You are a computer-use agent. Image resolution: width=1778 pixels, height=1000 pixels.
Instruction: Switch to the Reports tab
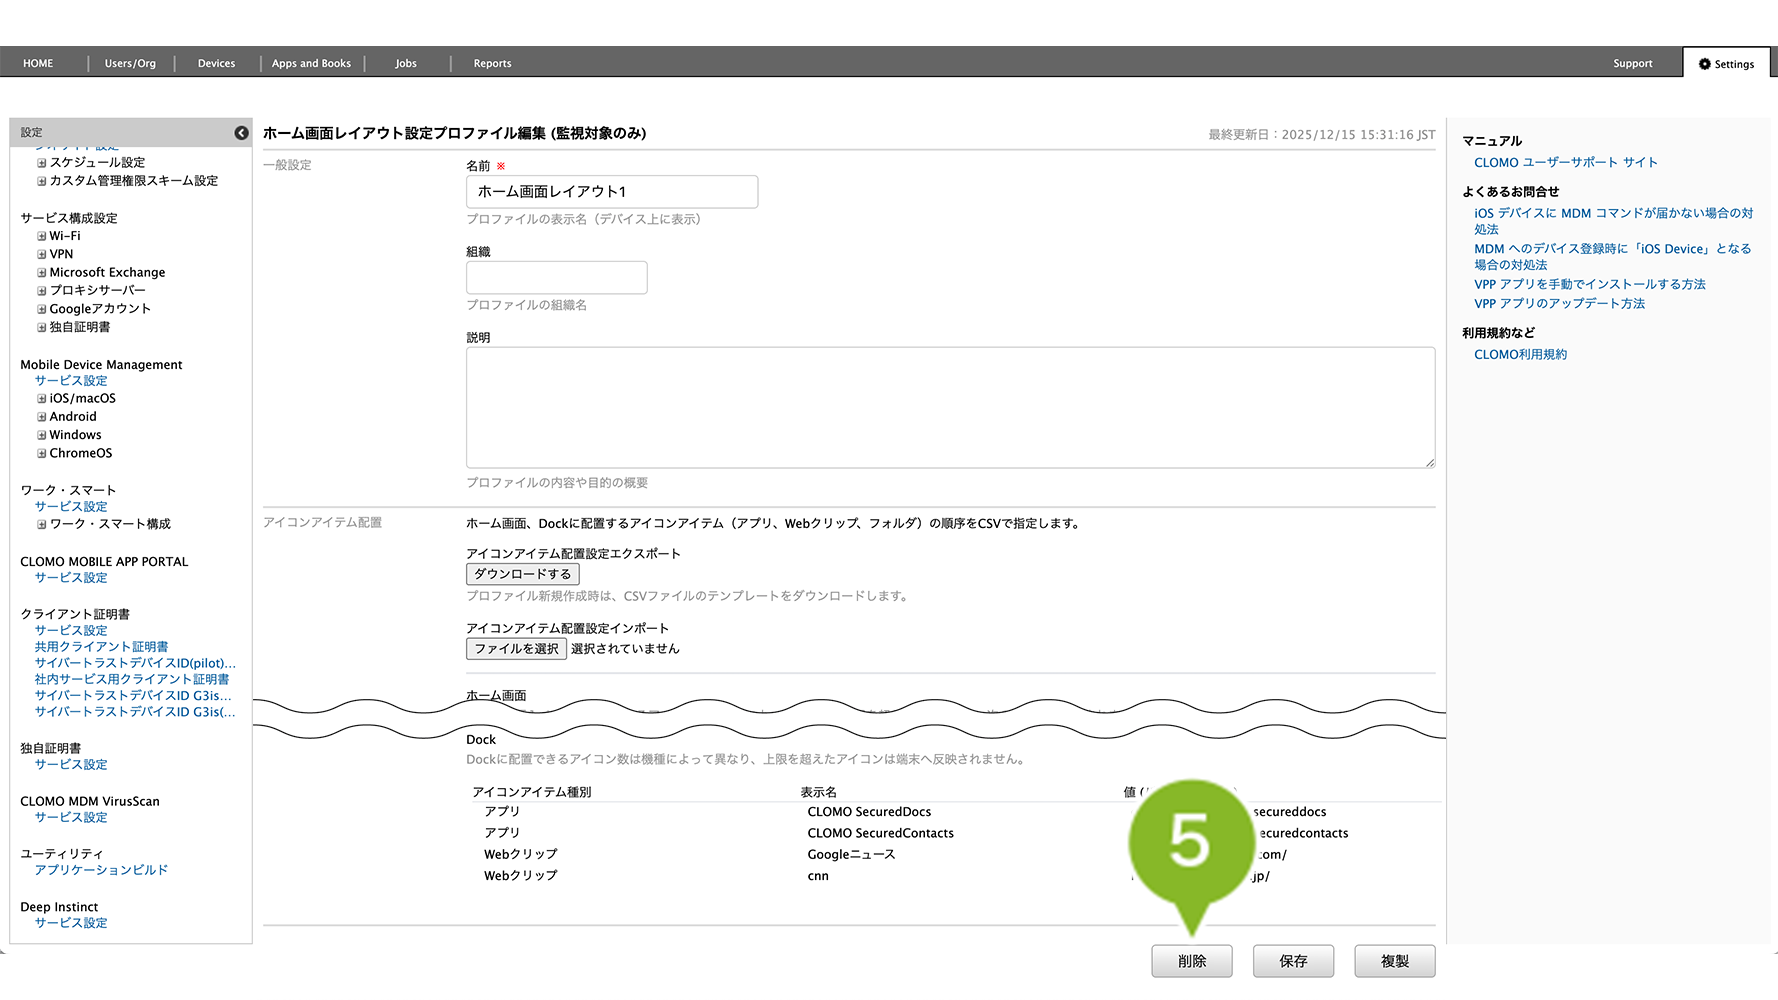[492, 64]
